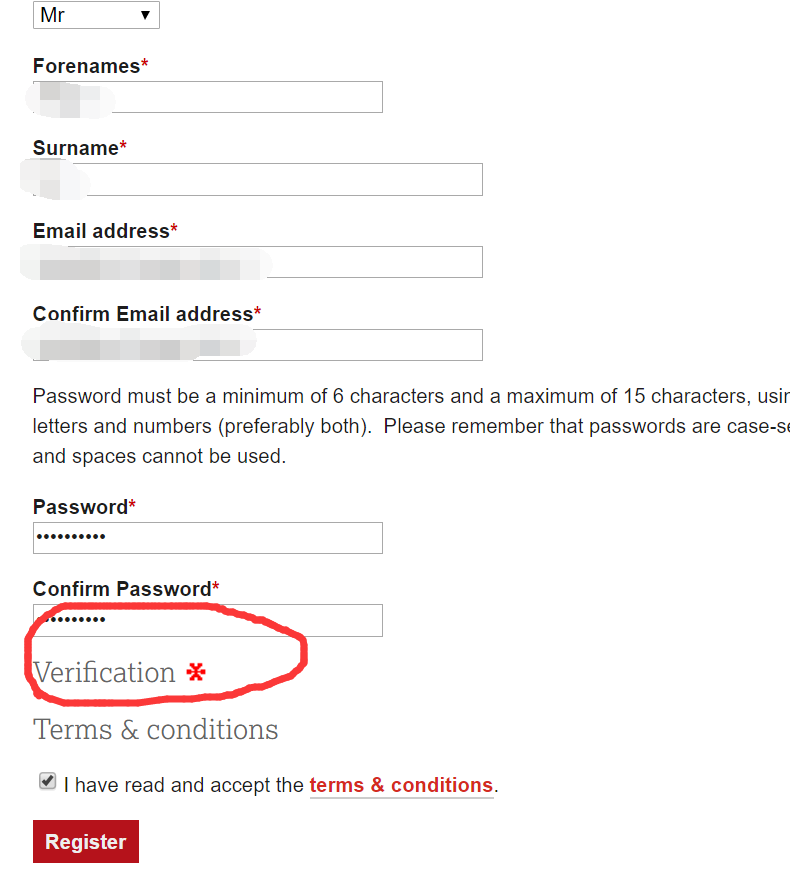Click the Terms & conditions section heading
This screenshot has width=790, height=882.
pyautogui.click(x=156, y=729)
